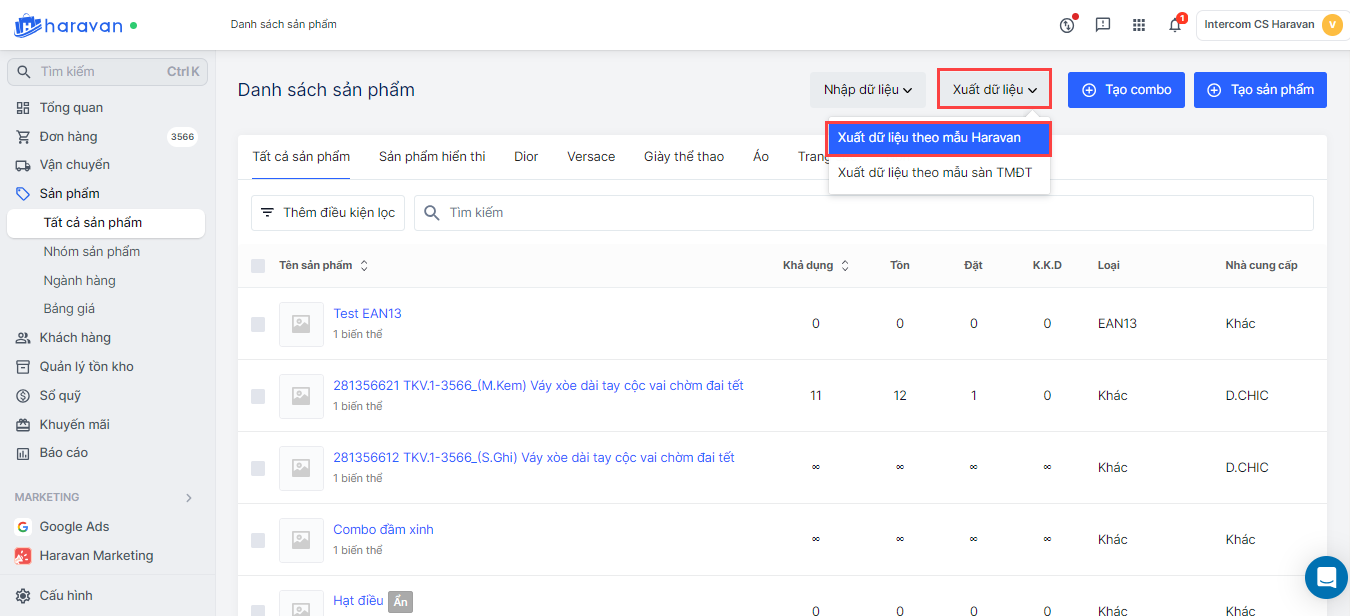1350x616 pixels.
Task: Toggle the select-all products checkbox
Action: (258, 266)
